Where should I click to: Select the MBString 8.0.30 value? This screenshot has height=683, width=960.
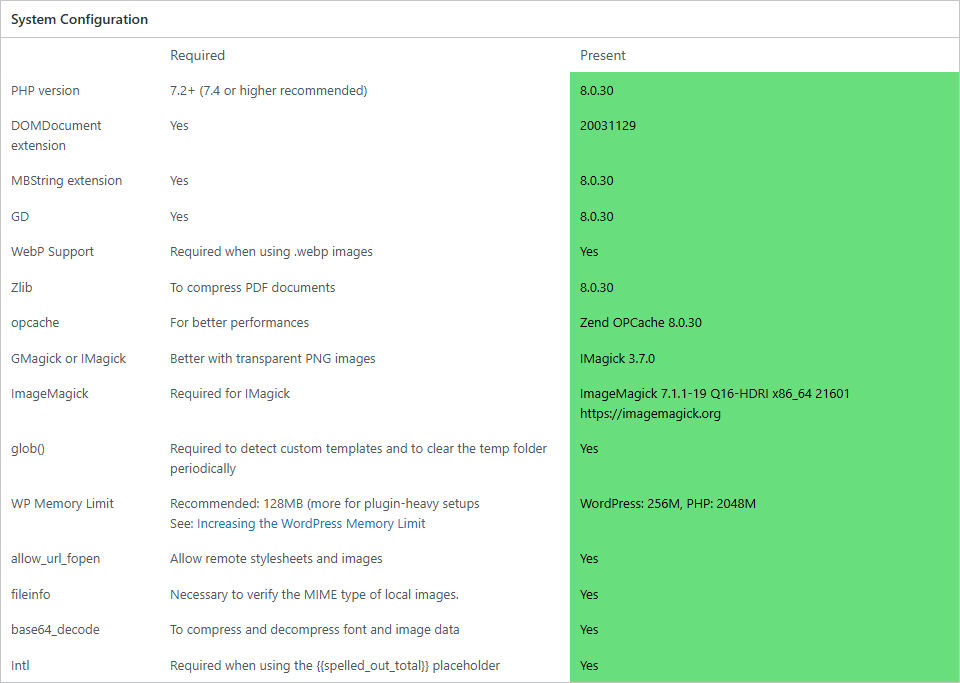click(x=597, y=181)
